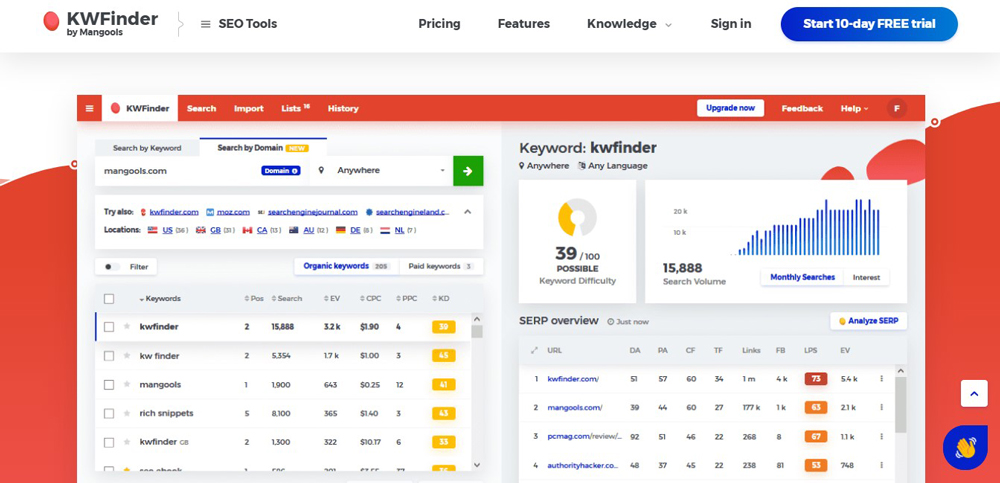The width and height of the screenshot is (1000, 483).
Task: Open the Help dropdown in red toolbar
Action: (854, 108)
